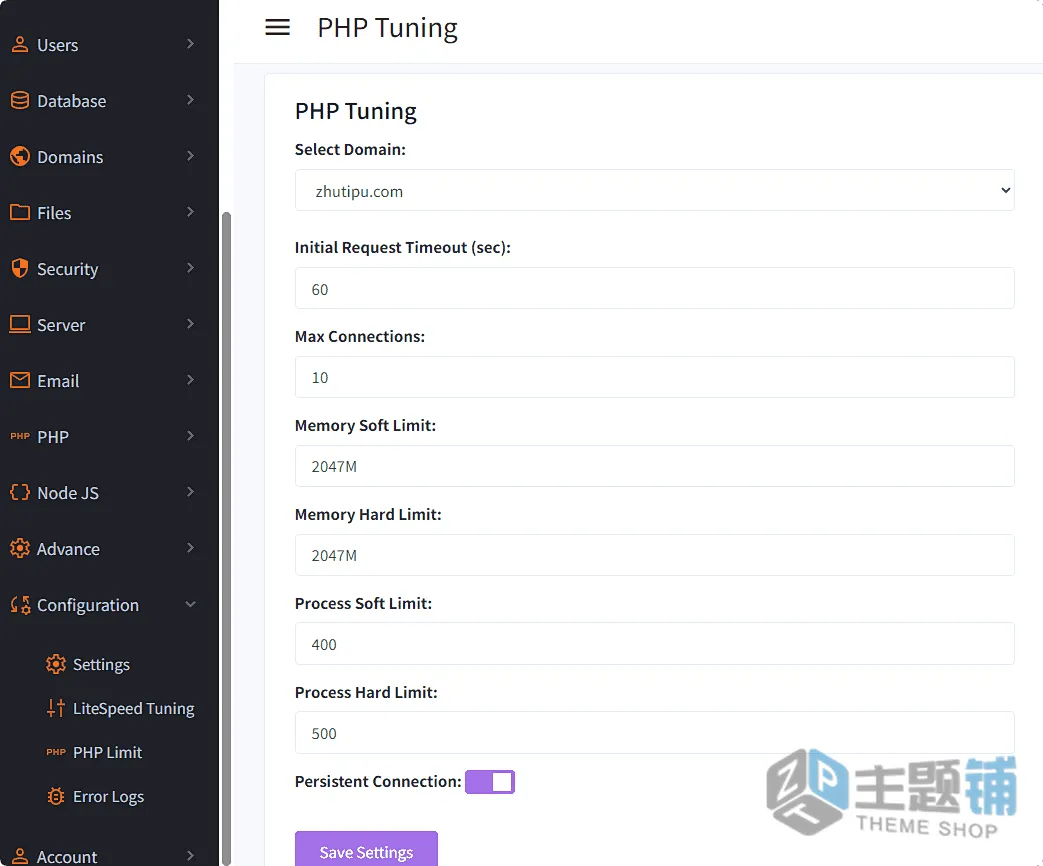Click the PHP badge icon beside PHP menu
Screen dimensions: 1043x866
coord(20,436)
